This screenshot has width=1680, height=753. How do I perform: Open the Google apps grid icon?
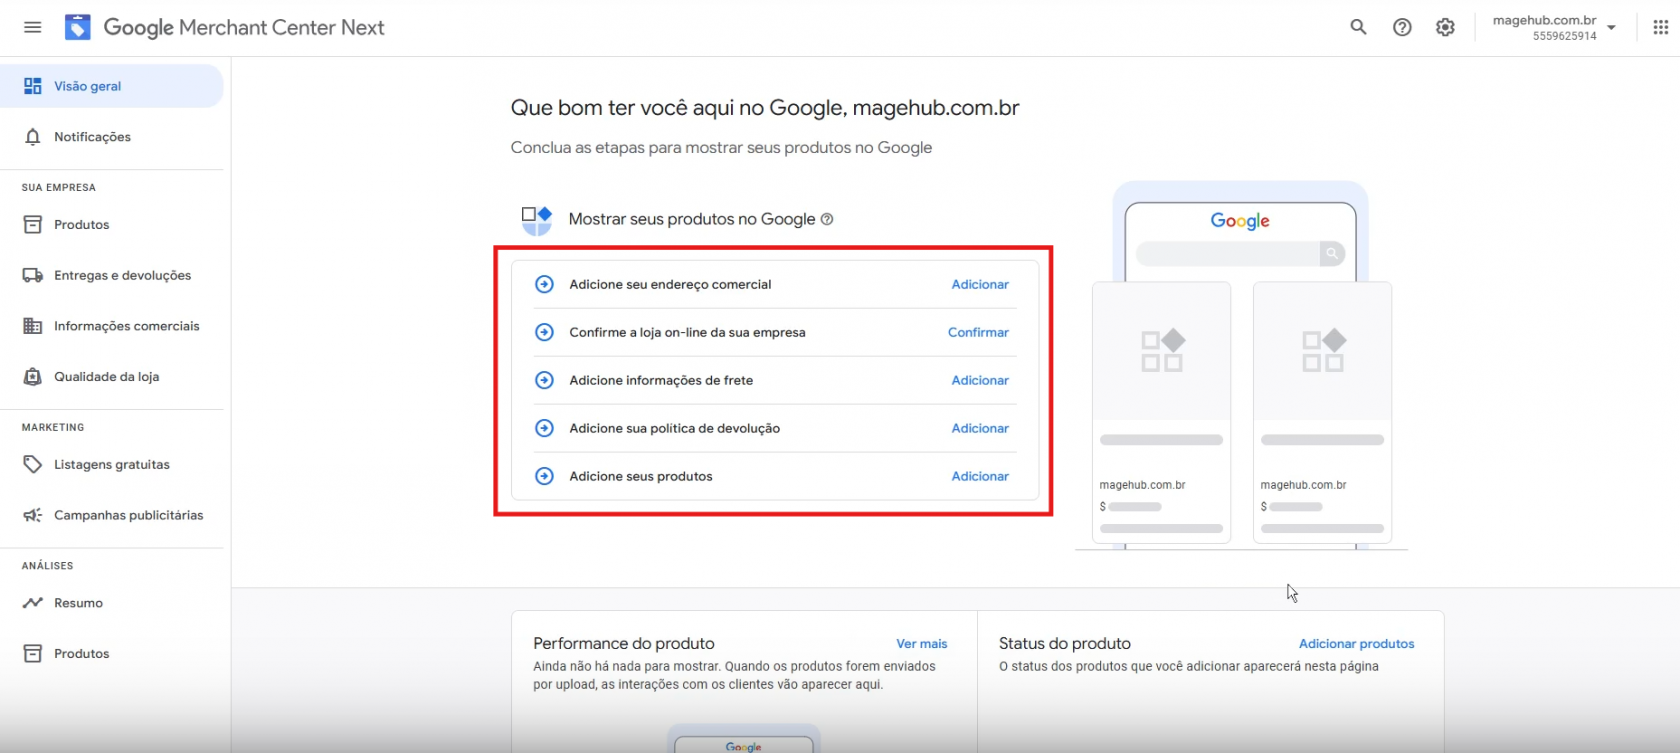[1660, 27]
